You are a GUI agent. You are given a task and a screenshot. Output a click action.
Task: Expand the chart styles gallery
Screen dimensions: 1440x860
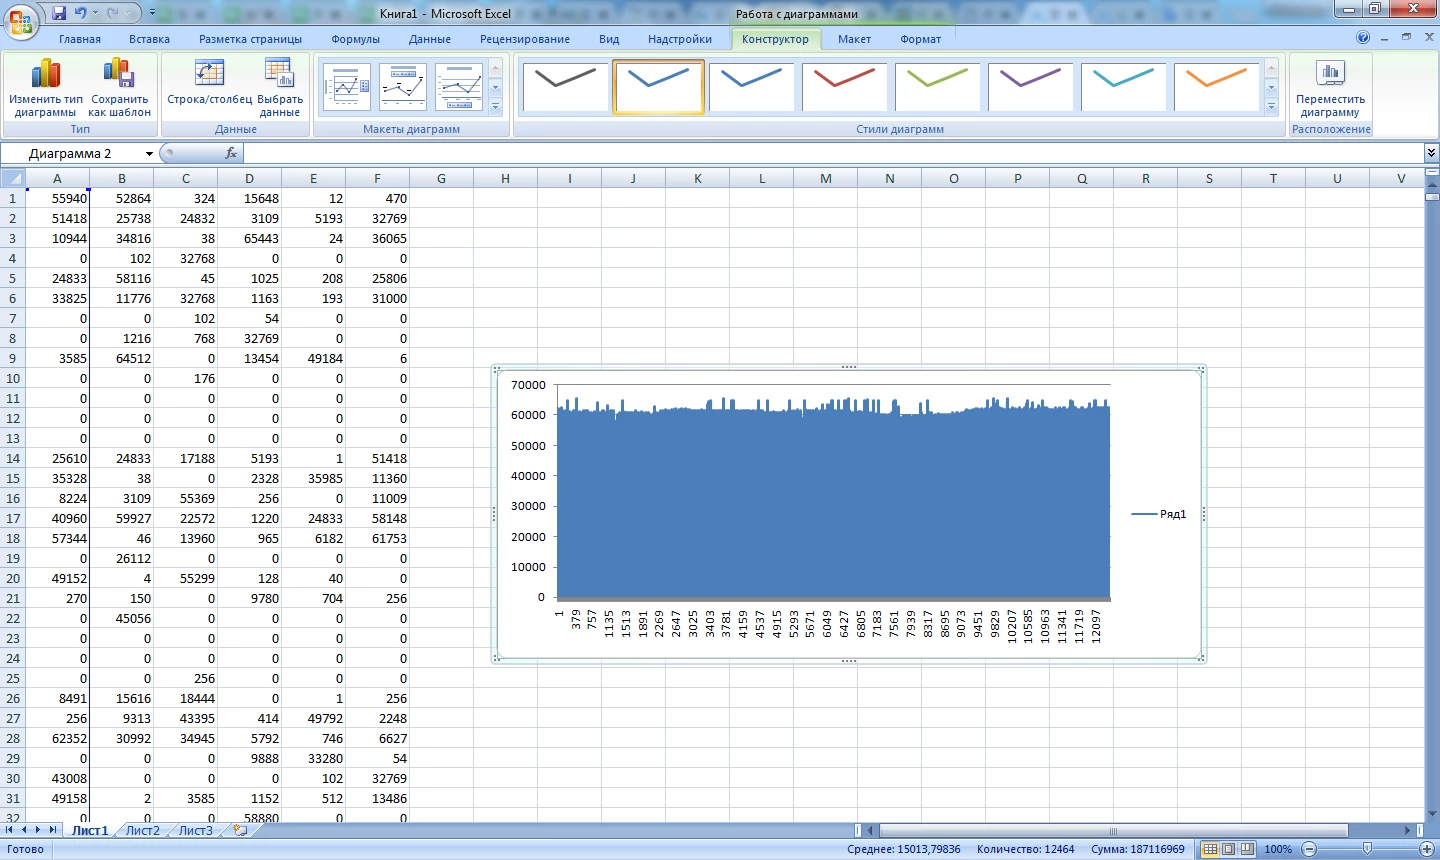(1272, 106)
